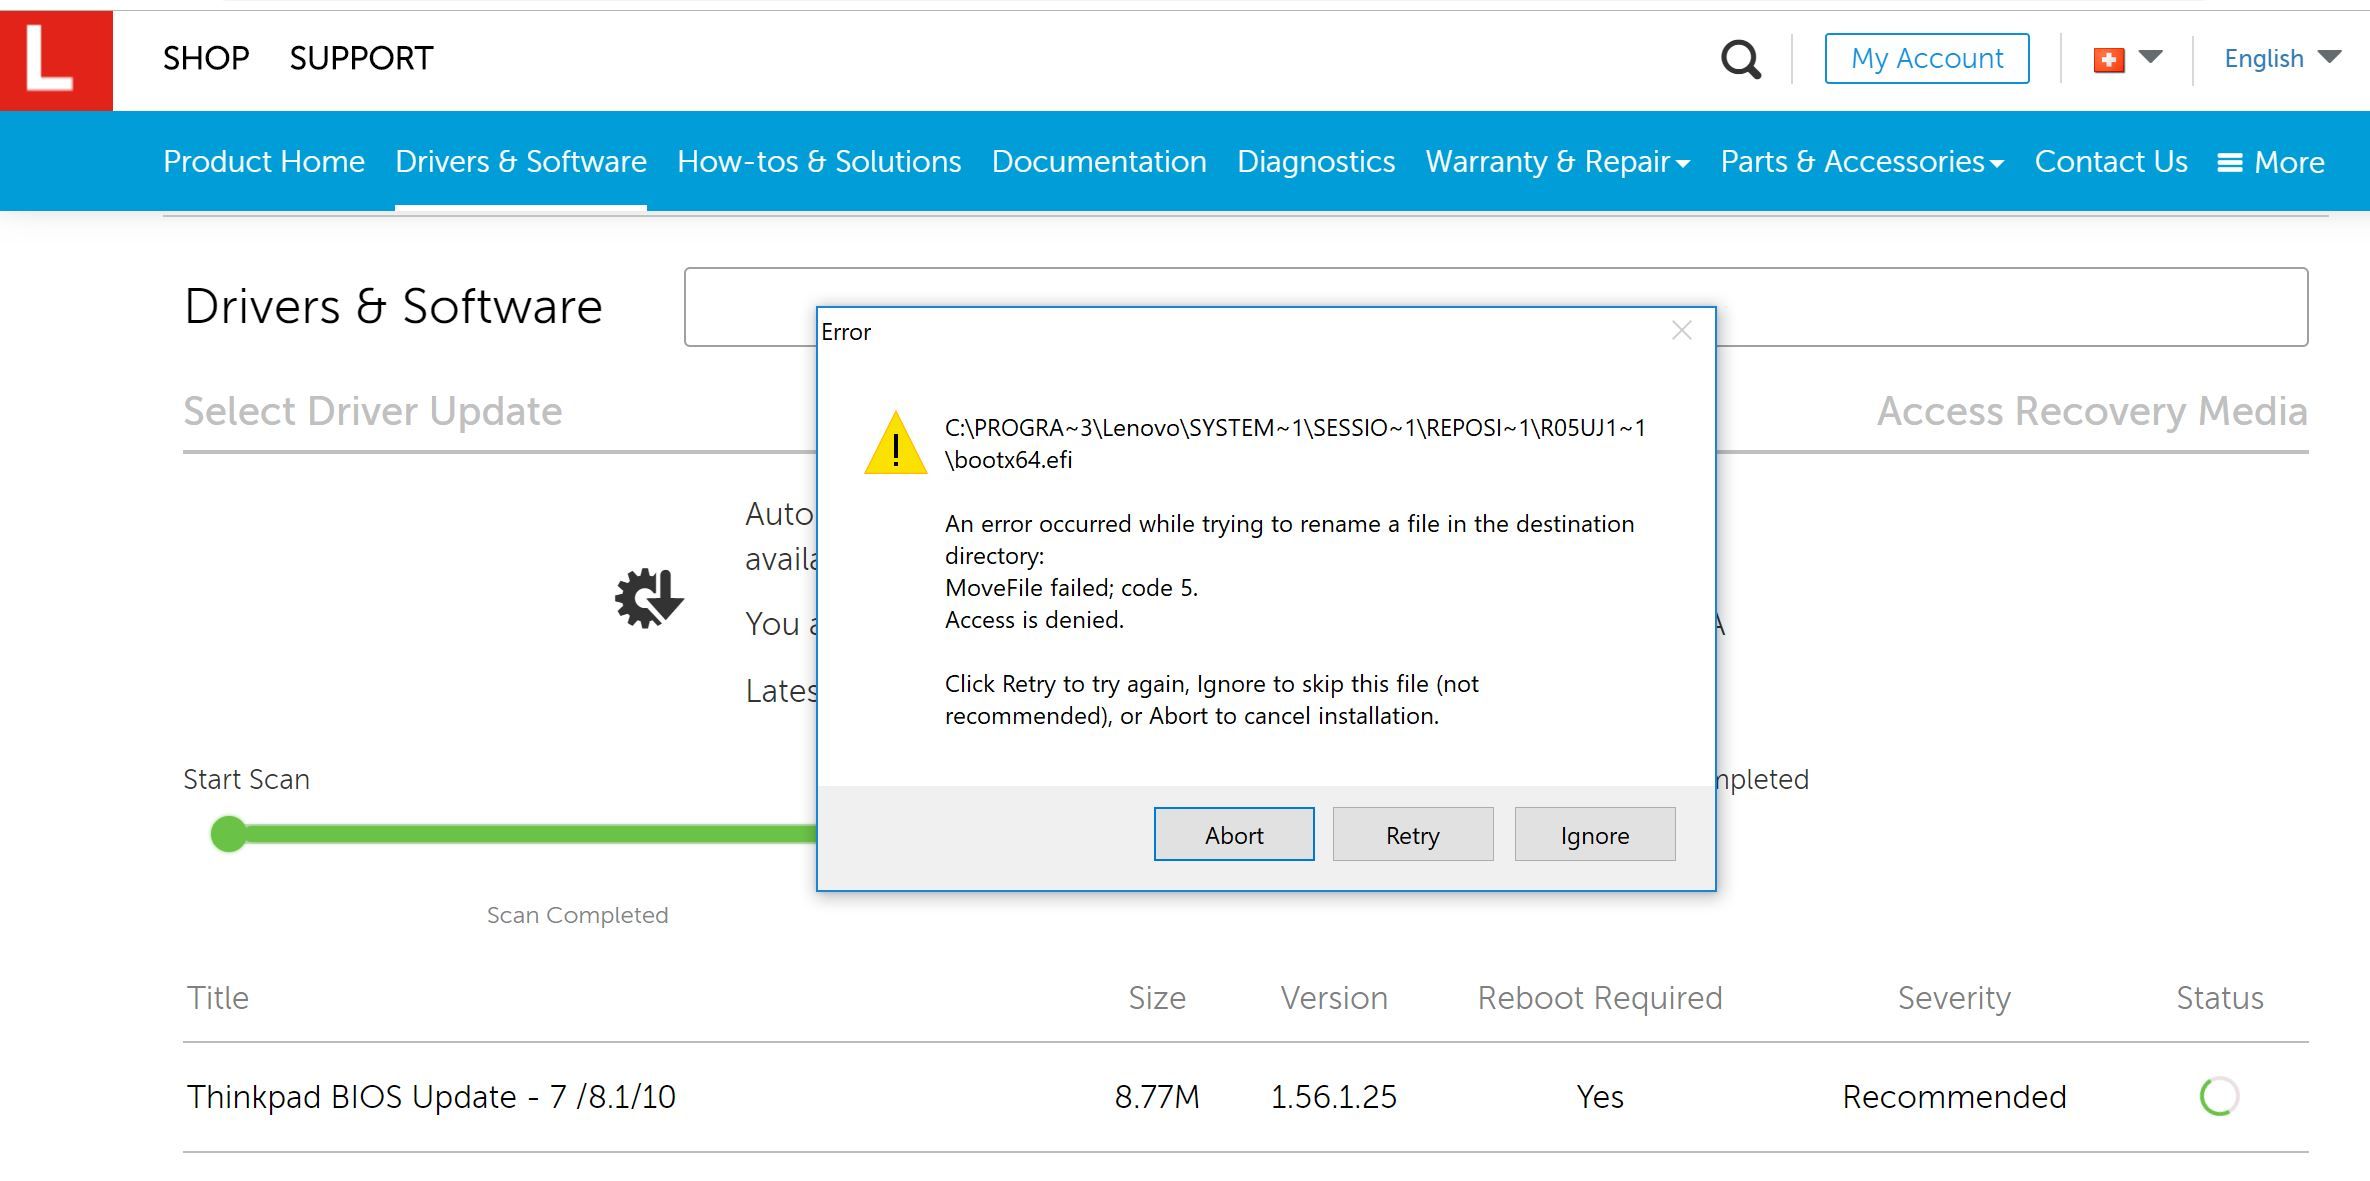Switch to Access Recovery Media tab
2370x1181 pixels.
2092,411
